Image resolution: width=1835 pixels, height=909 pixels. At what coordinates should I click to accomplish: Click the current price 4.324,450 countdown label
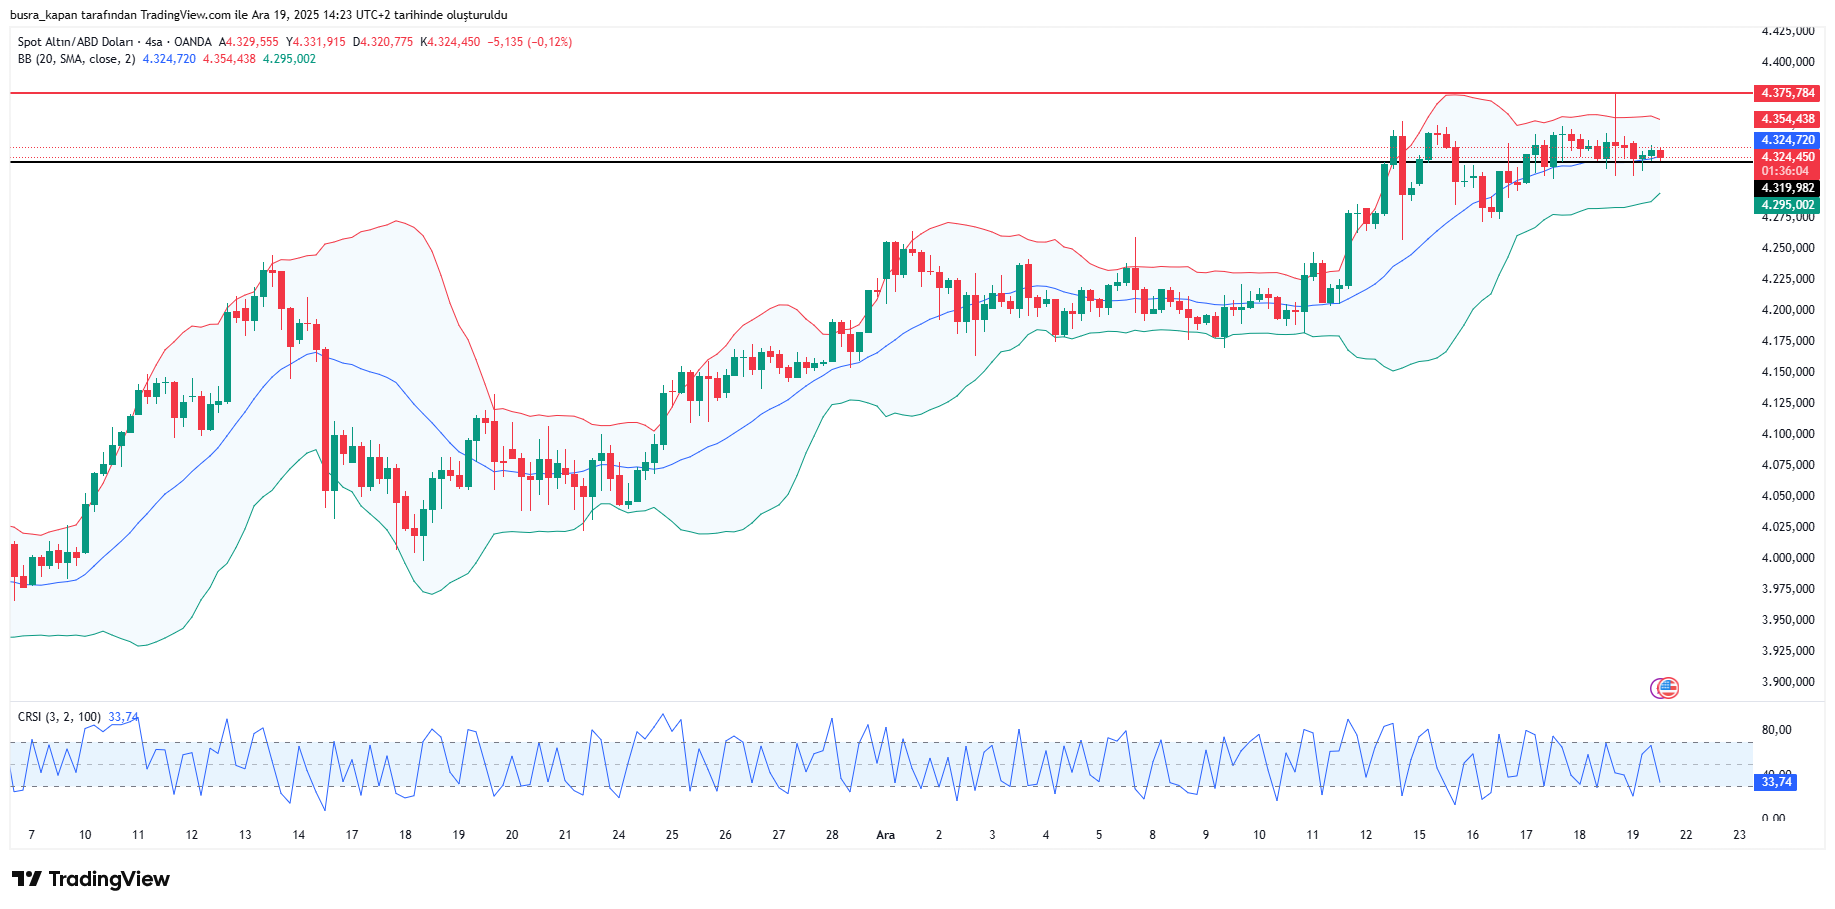click(x=1788, y=164)
